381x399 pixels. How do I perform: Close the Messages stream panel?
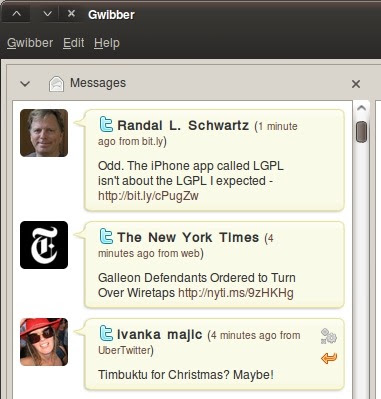[356, 84]
